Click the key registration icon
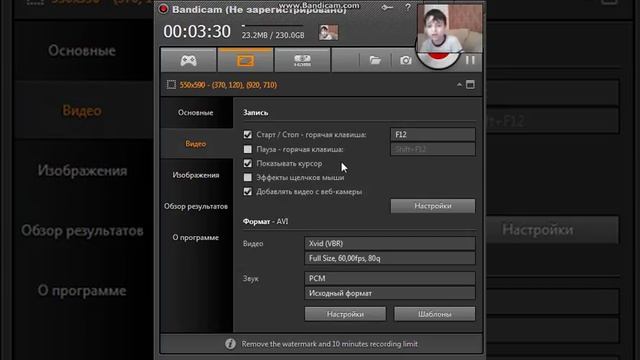 point(387,7)
